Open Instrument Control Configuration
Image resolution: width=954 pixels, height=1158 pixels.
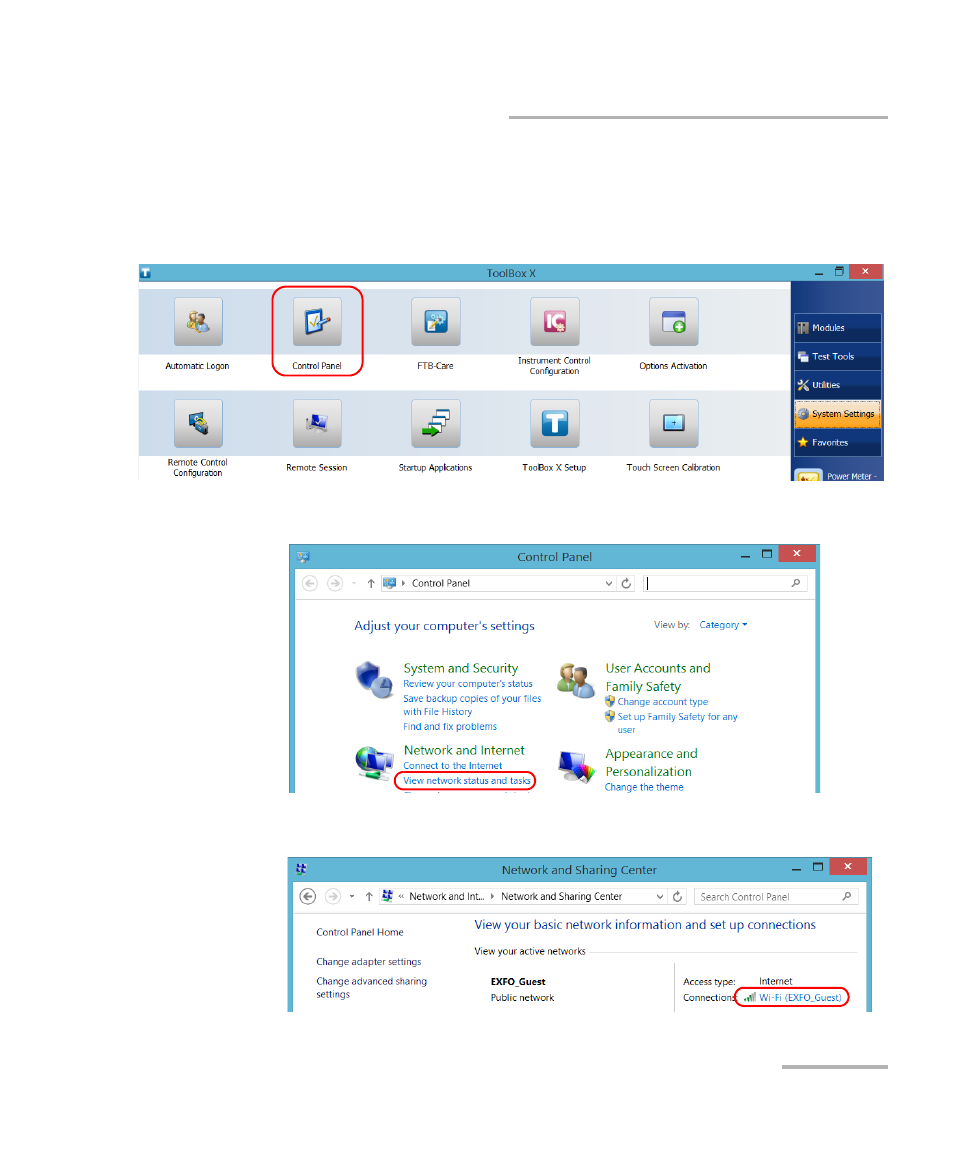click(555, 322)
